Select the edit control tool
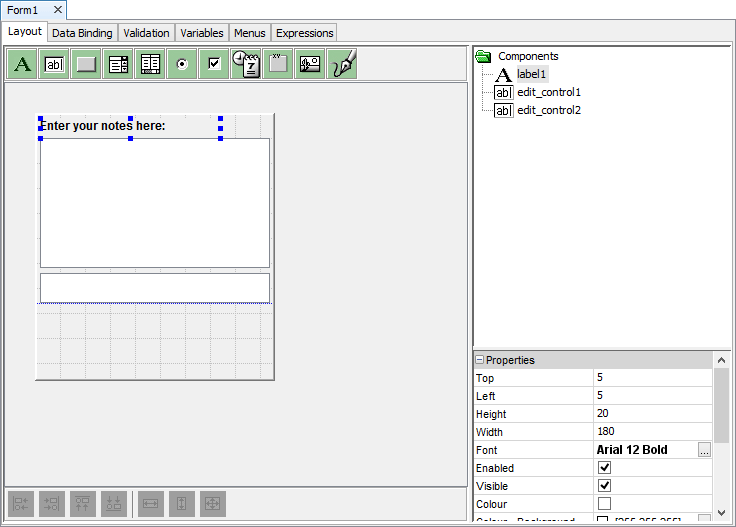Image resolution: width=736 pixels, height=527 pixels. pos(55,64)
